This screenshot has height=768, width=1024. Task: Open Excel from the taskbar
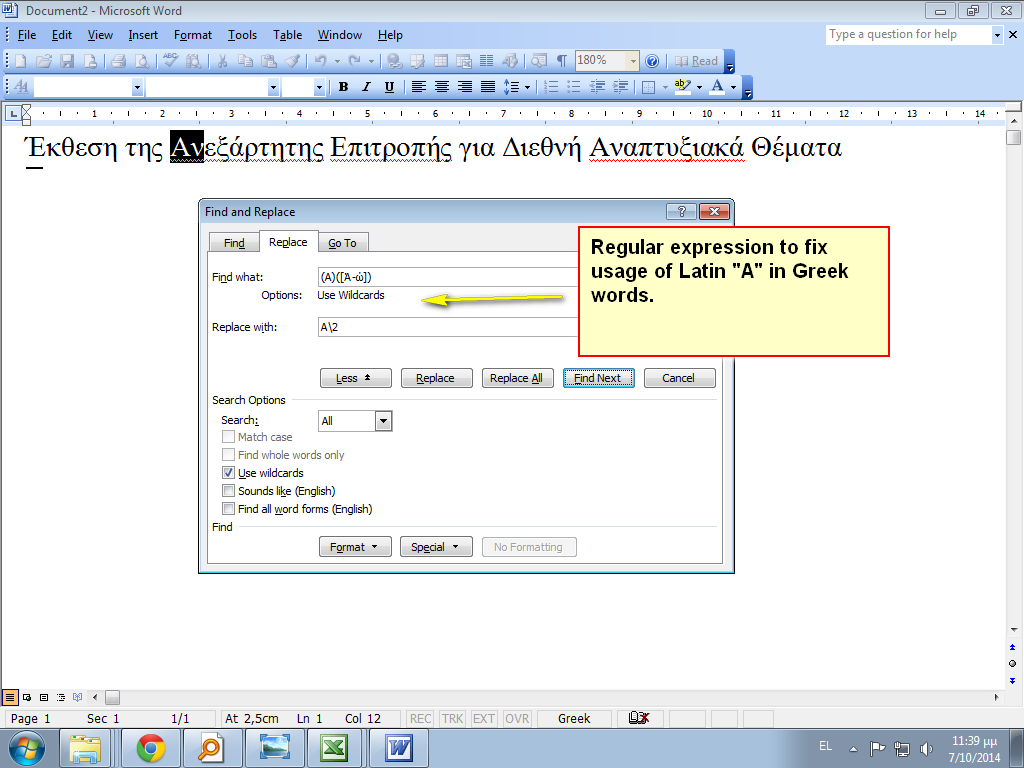(x=334, y=748)
